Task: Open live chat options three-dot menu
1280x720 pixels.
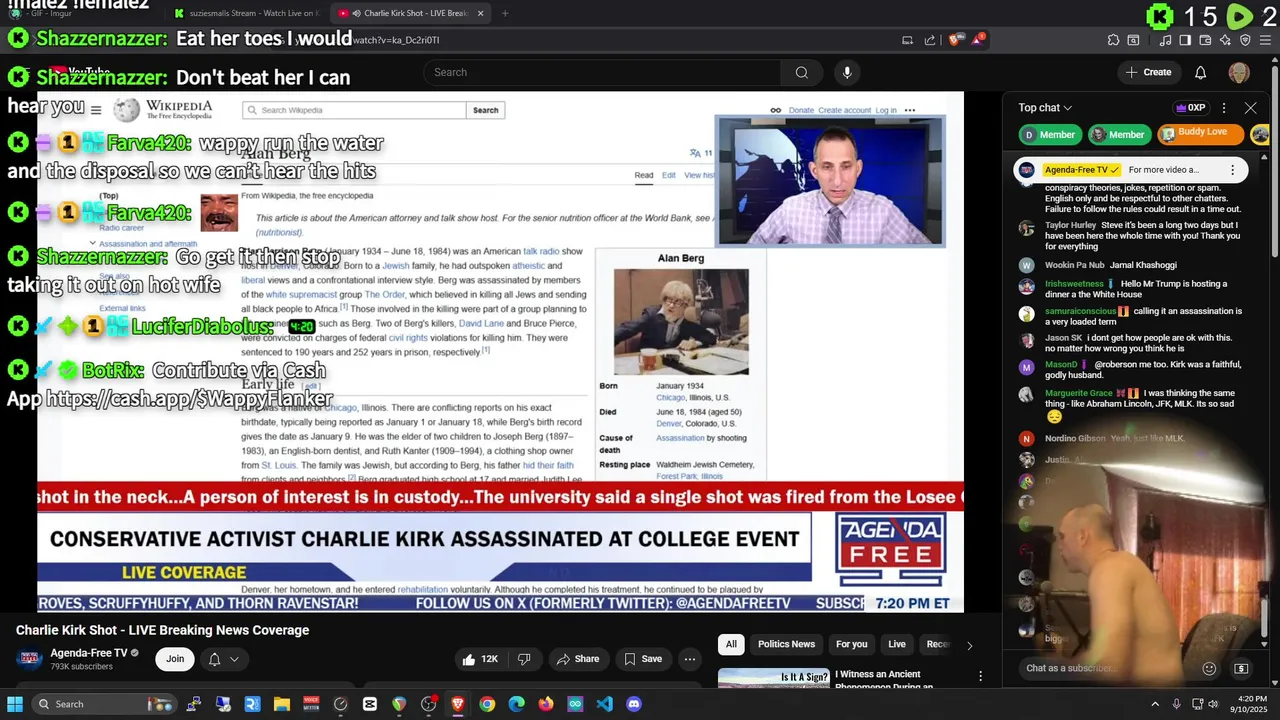Action: point(1224,108)
